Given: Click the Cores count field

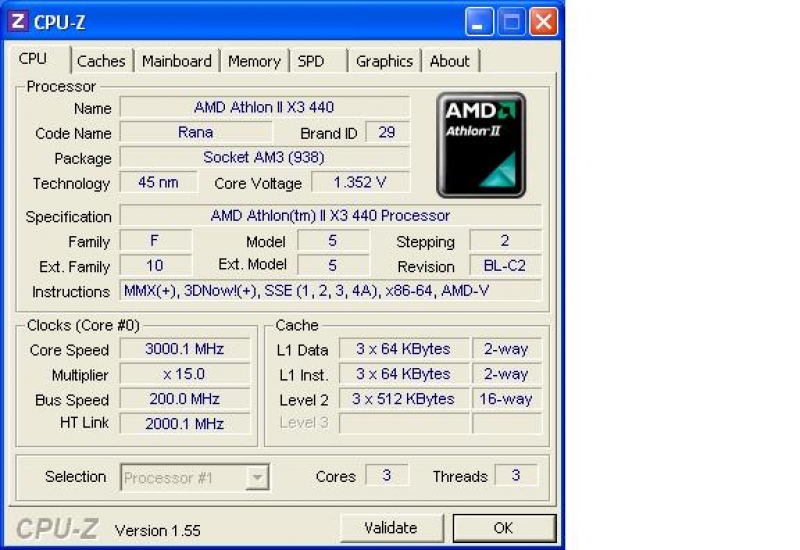Looking at the screenshot, I should pos(387,475).
